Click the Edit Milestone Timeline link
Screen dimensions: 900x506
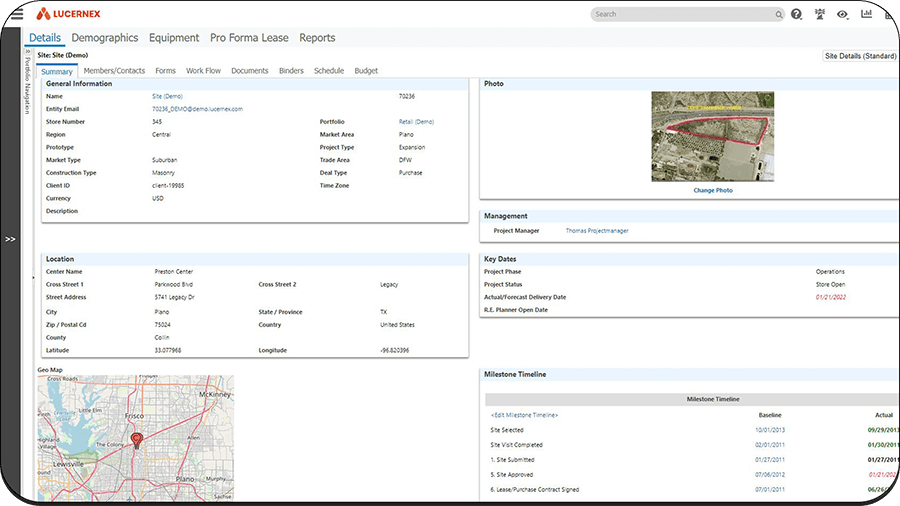(524, 414)
